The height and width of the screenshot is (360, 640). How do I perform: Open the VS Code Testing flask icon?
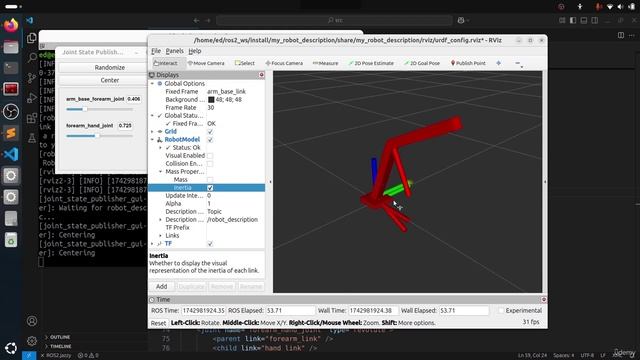pos(32,138)
